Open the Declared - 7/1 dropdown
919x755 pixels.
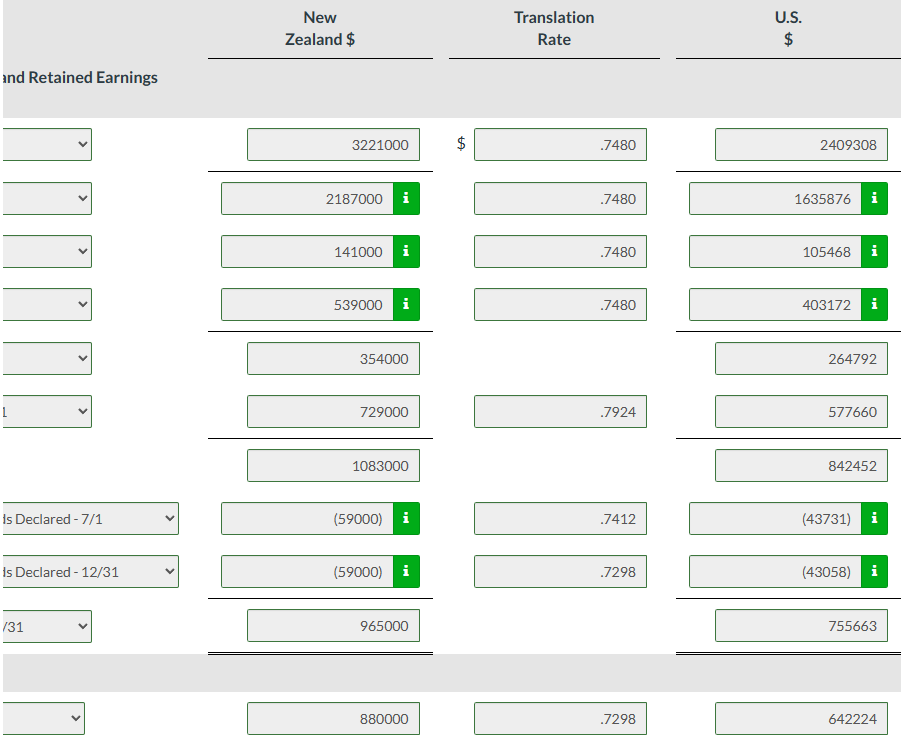click(90, 518)
